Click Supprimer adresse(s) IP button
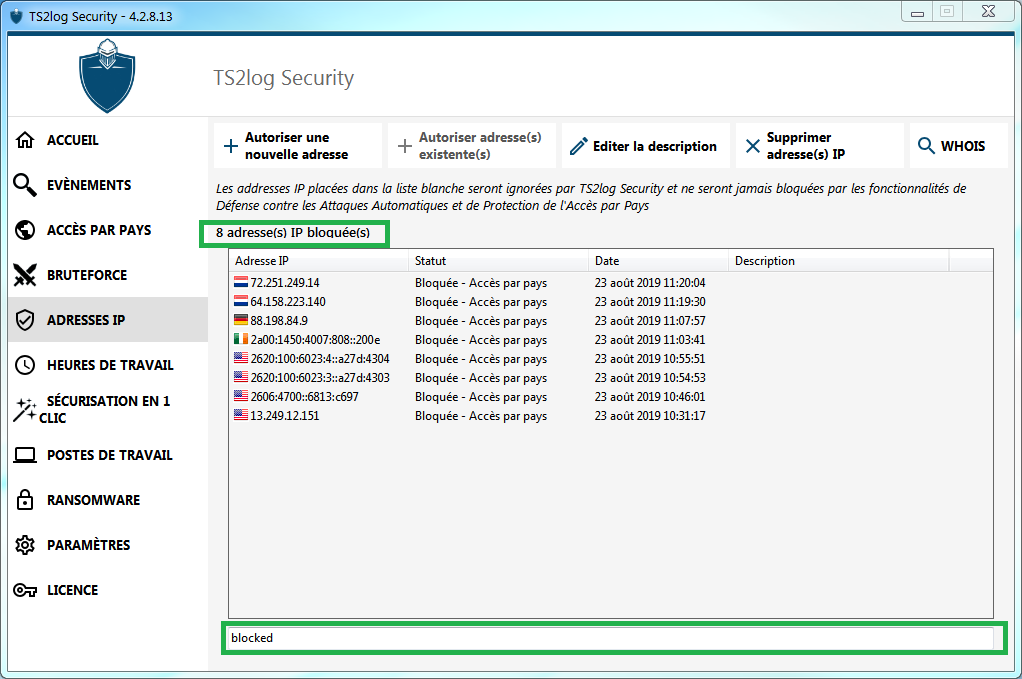The height and width of the screenshot is (679, 1022). [x=820, y=146]
